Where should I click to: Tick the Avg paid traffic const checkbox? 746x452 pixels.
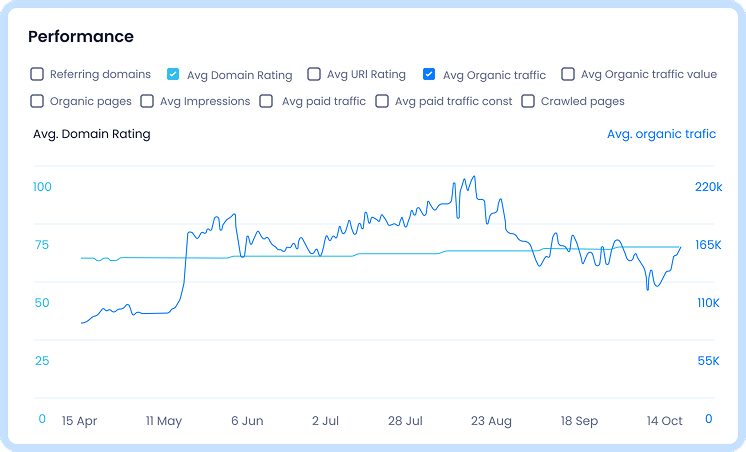pyautogui.click(x=382, y=101)
